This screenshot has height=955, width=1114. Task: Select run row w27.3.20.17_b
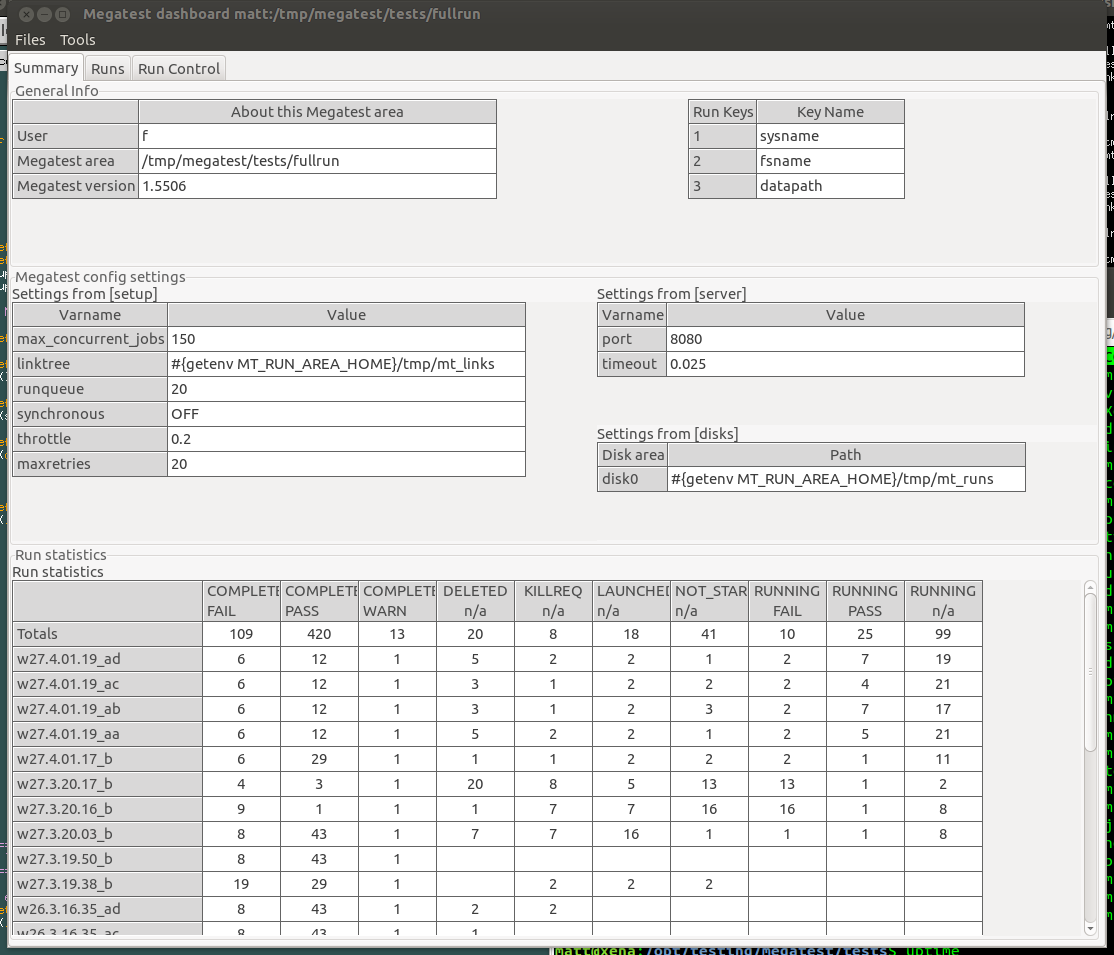(107, 784)
